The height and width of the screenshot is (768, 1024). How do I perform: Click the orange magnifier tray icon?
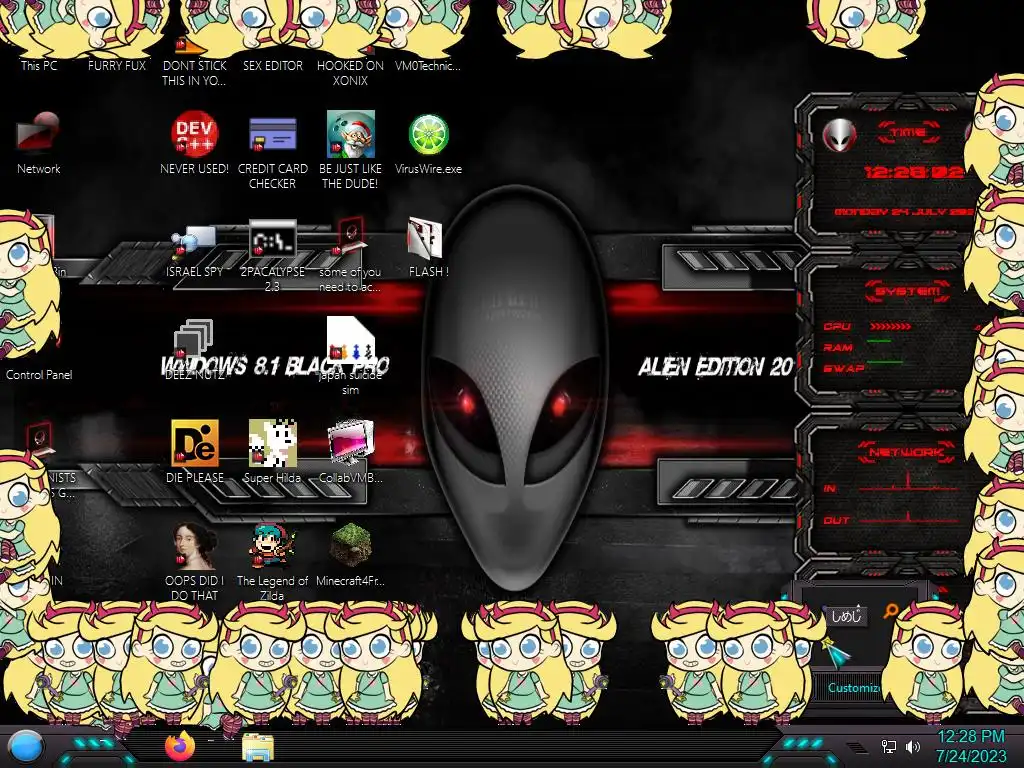[891, 611]
